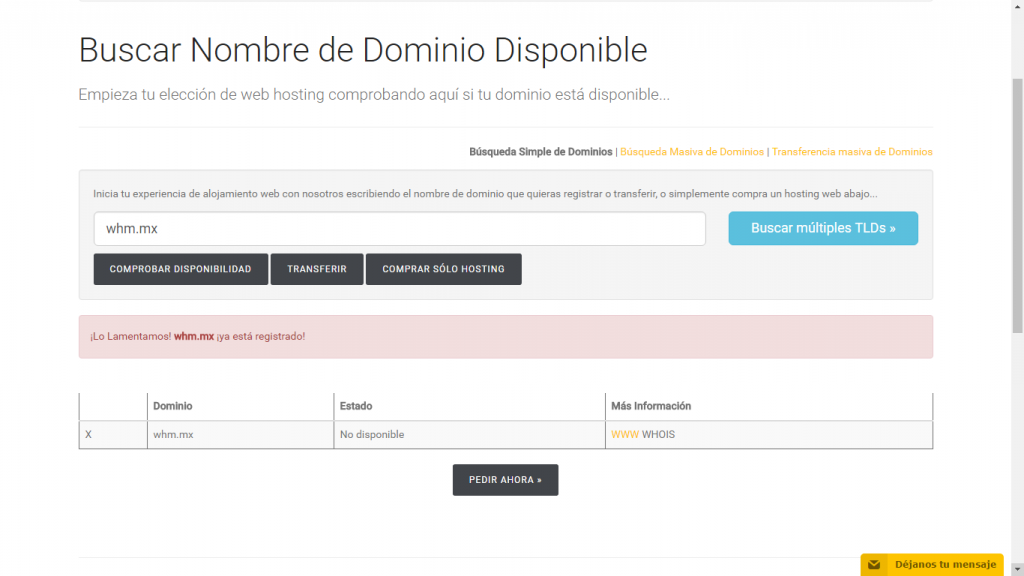Open the WWW link for whm.mx
This screenshot has width=1024, height=576.
click(x=624, y=435)
